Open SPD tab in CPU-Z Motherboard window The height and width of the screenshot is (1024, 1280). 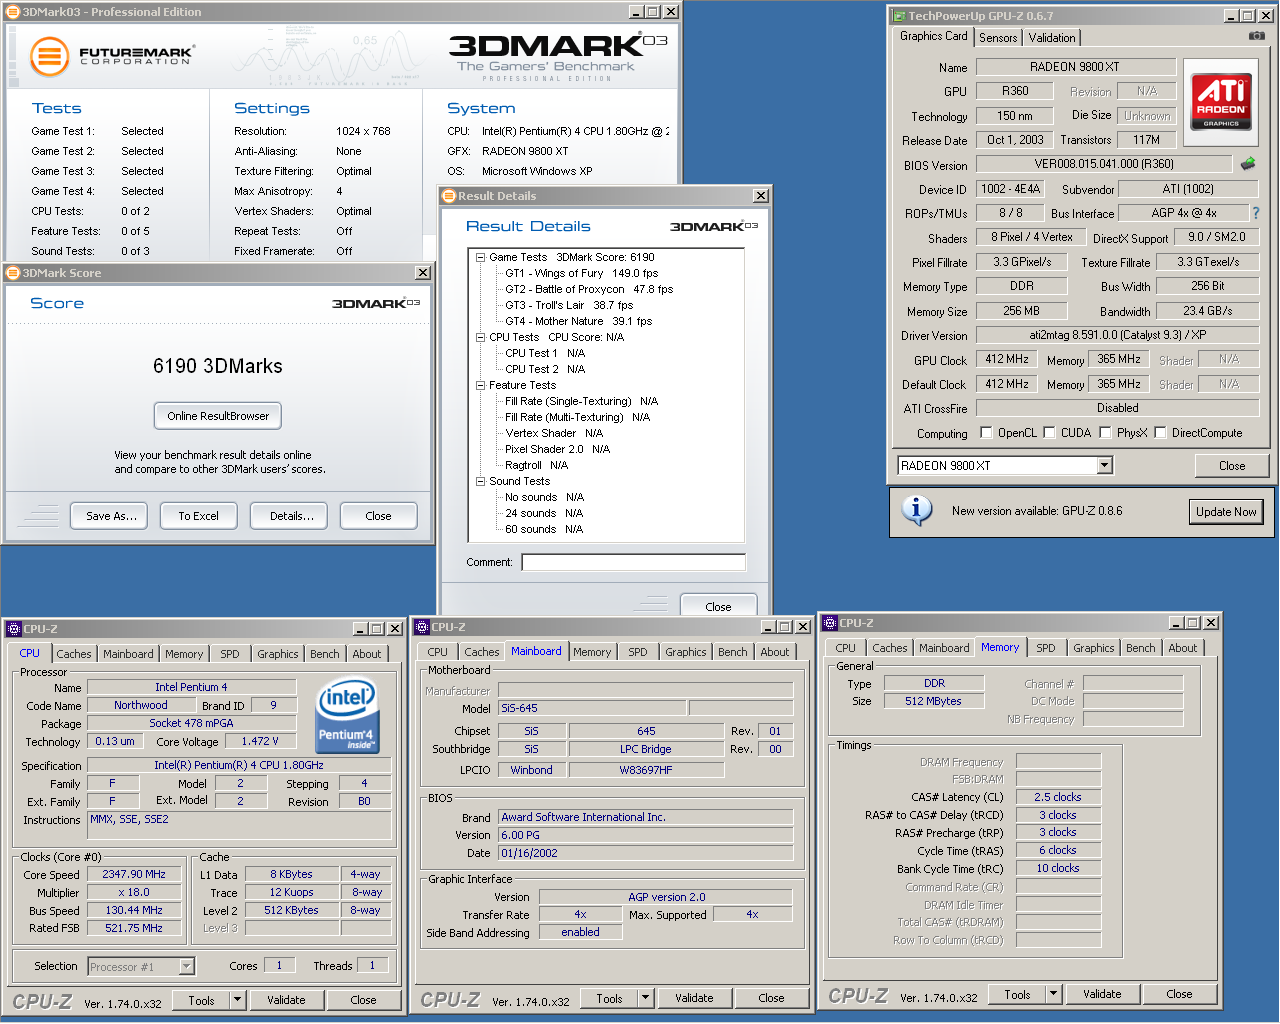coord(638,652)
